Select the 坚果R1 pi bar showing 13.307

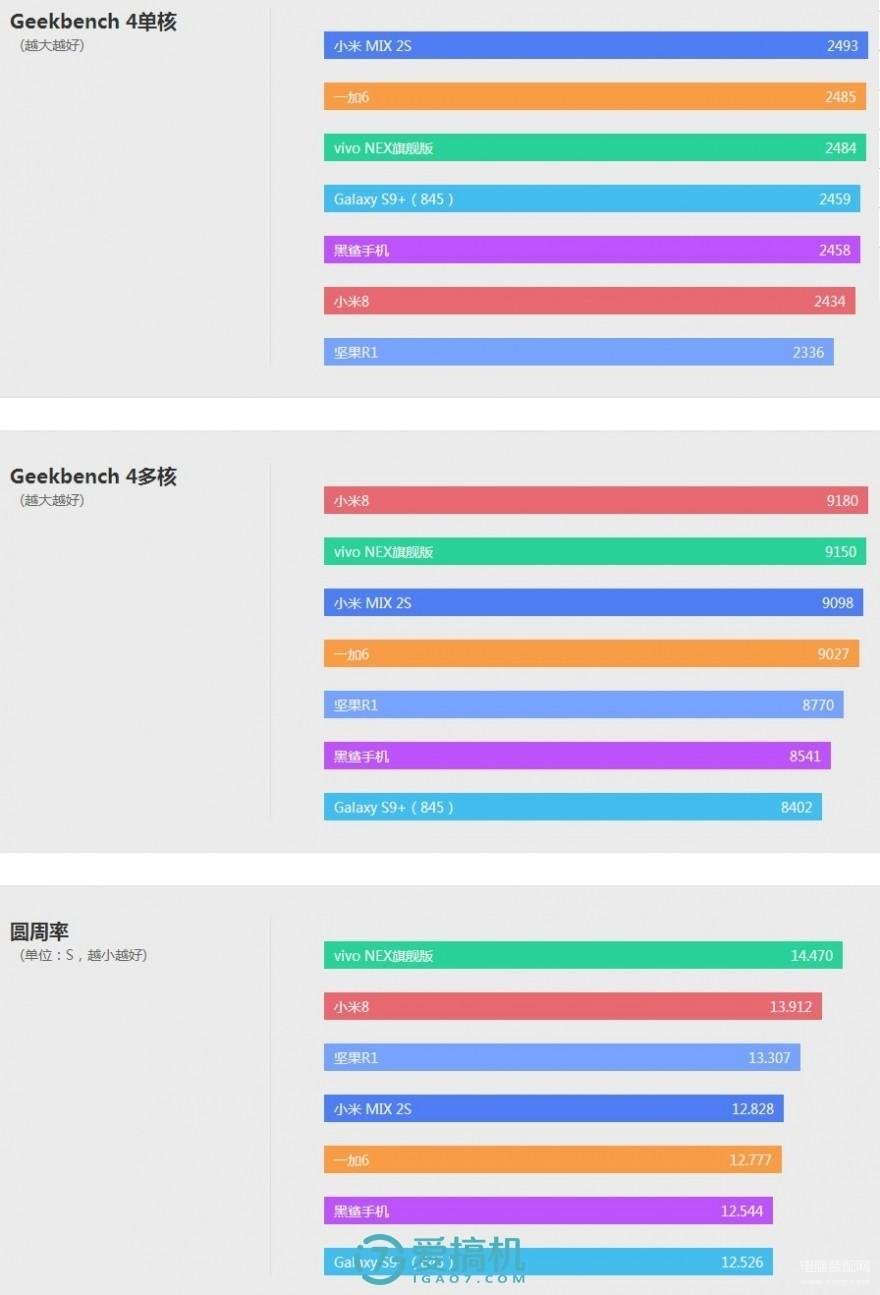(562, 1057)
